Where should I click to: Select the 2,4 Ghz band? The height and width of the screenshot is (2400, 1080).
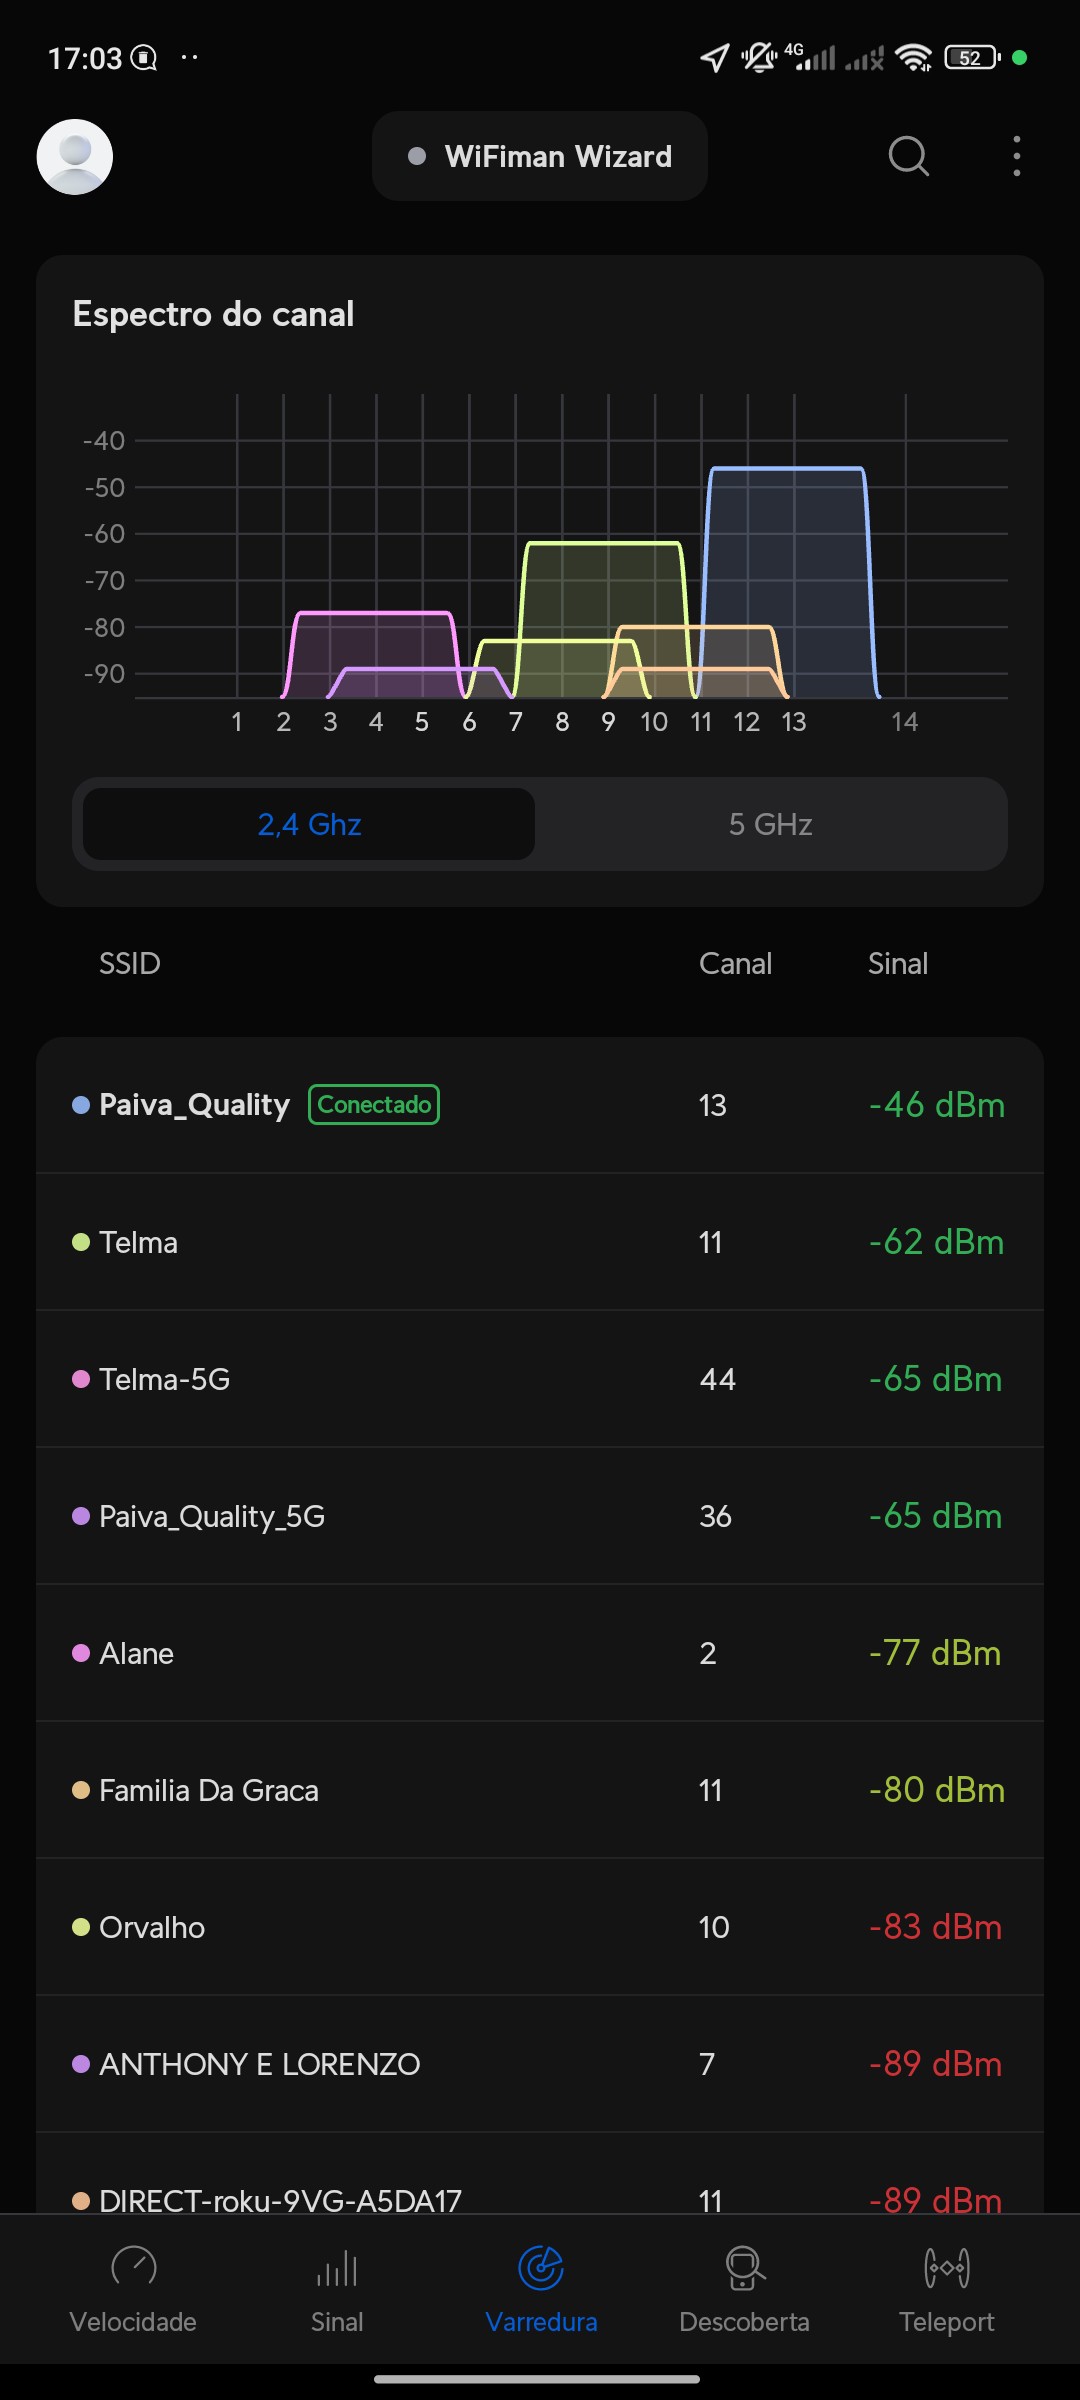309,824
